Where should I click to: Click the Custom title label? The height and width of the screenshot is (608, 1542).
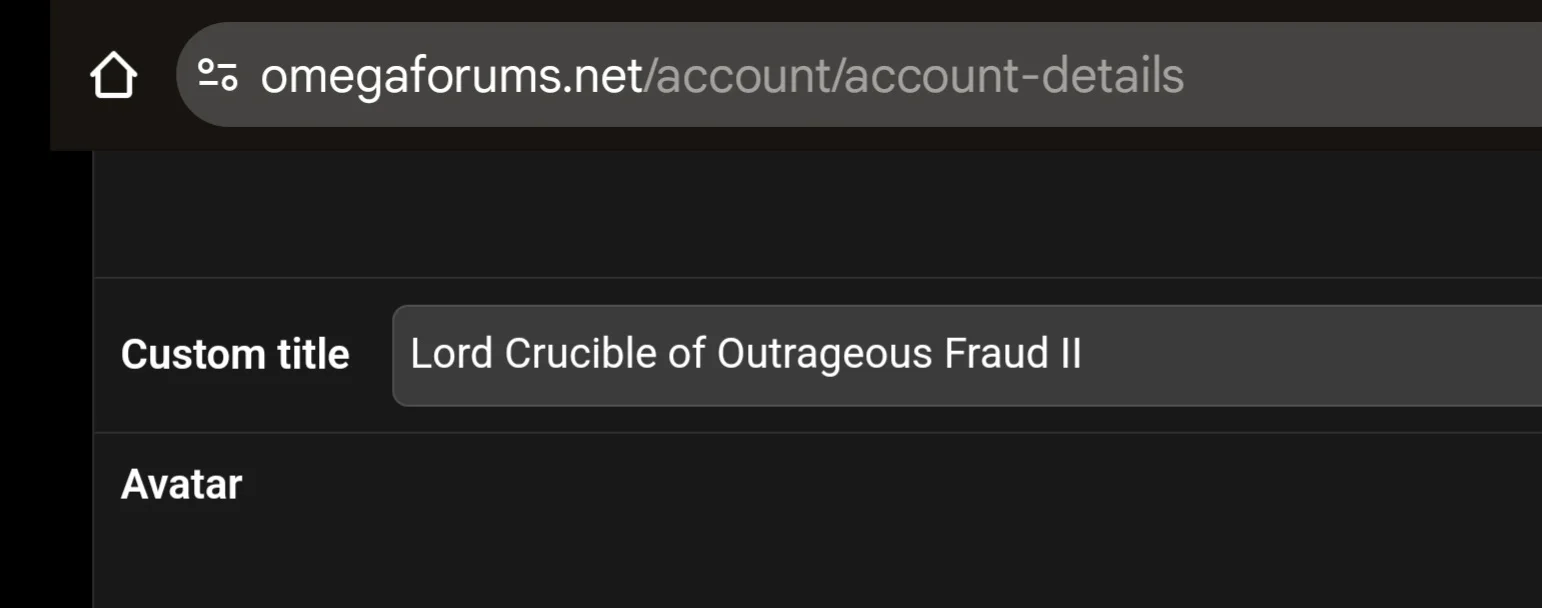click(235, 355)
